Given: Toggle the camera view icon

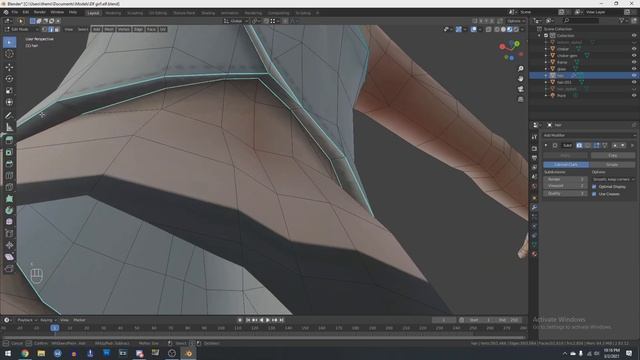Looking at the screenshot, I should pos(520,89).
